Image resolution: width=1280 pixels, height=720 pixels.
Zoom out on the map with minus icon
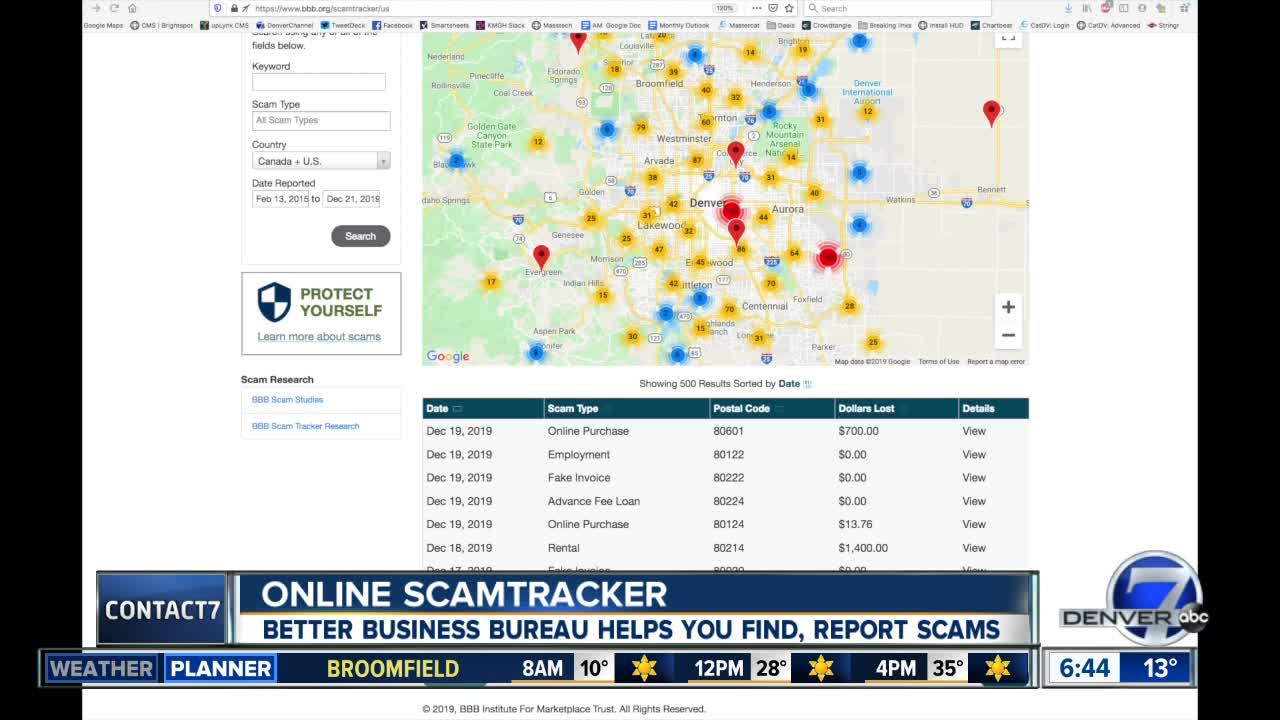click(x=1008, y=335)
